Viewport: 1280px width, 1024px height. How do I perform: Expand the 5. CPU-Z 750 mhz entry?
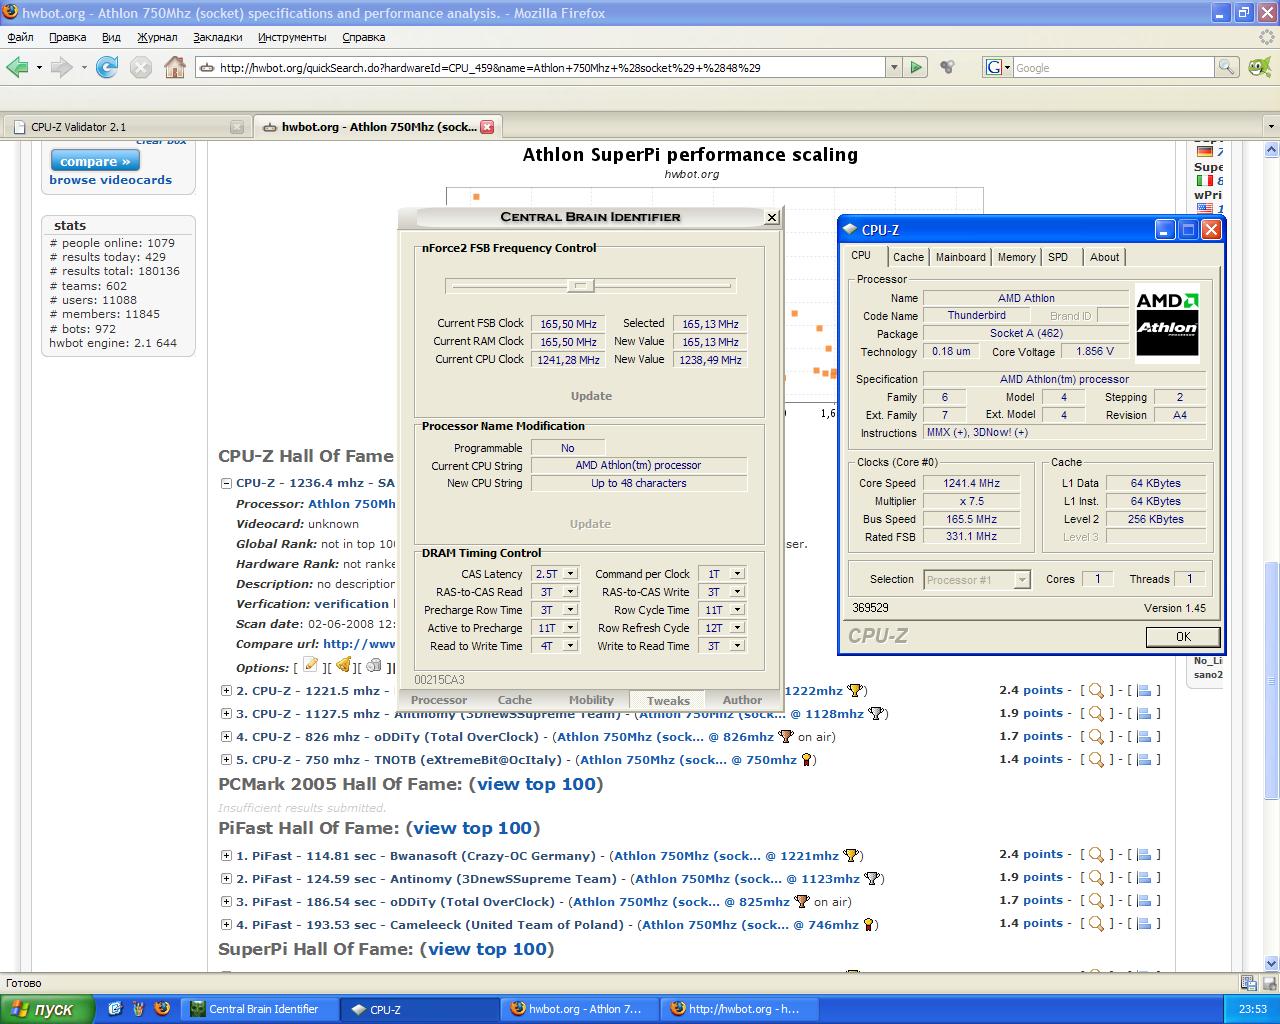click(227, 759)
